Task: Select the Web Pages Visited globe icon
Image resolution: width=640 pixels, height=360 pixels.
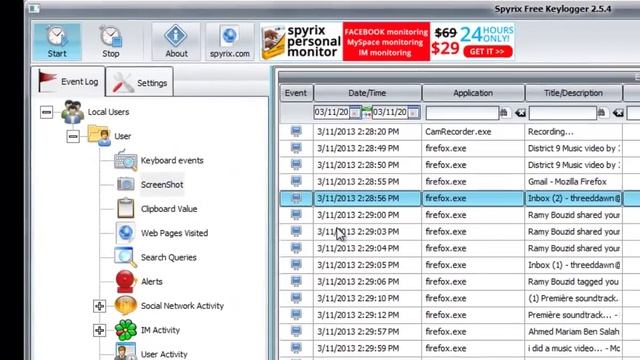Action: pyautogui.click(x=125, y=233)
